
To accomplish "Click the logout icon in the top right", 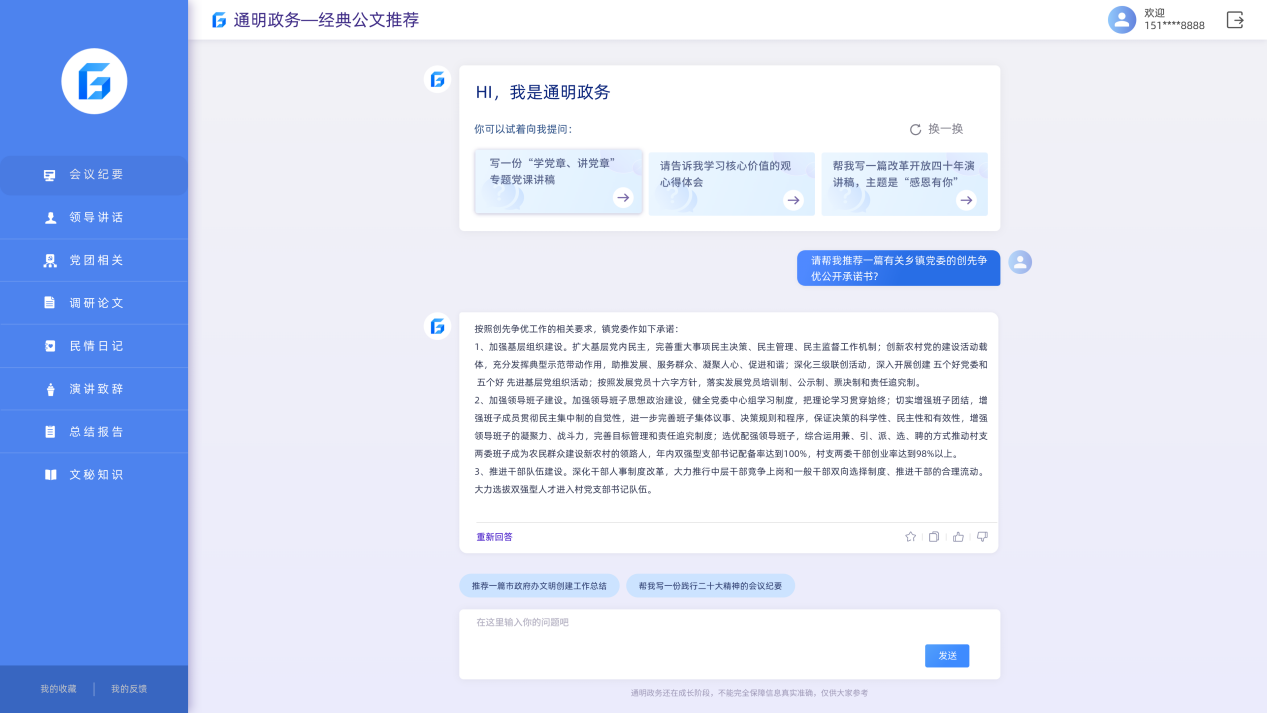I will [1235, 20].
